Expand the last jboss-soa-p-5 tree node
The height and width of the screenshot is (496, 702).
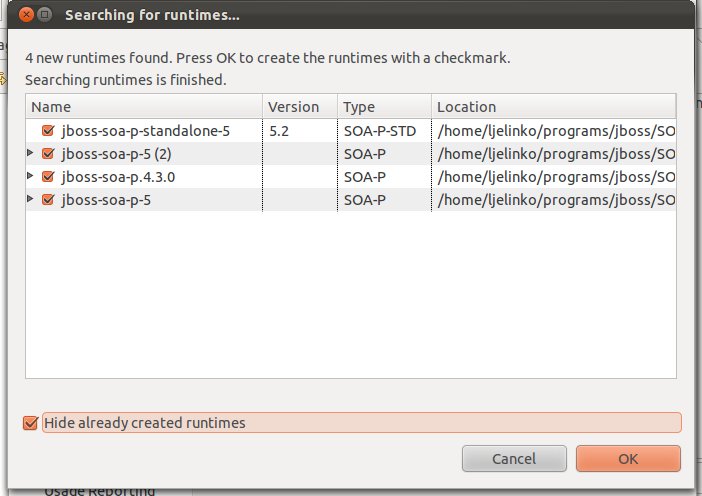tap(32, 199)
